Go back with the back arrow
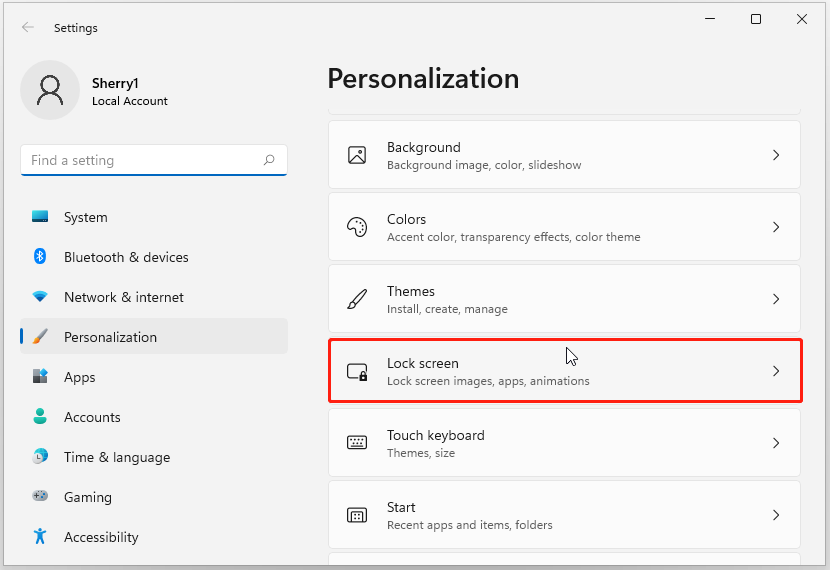The width and height of the screenshot is (830, 570). coord(28,28)
